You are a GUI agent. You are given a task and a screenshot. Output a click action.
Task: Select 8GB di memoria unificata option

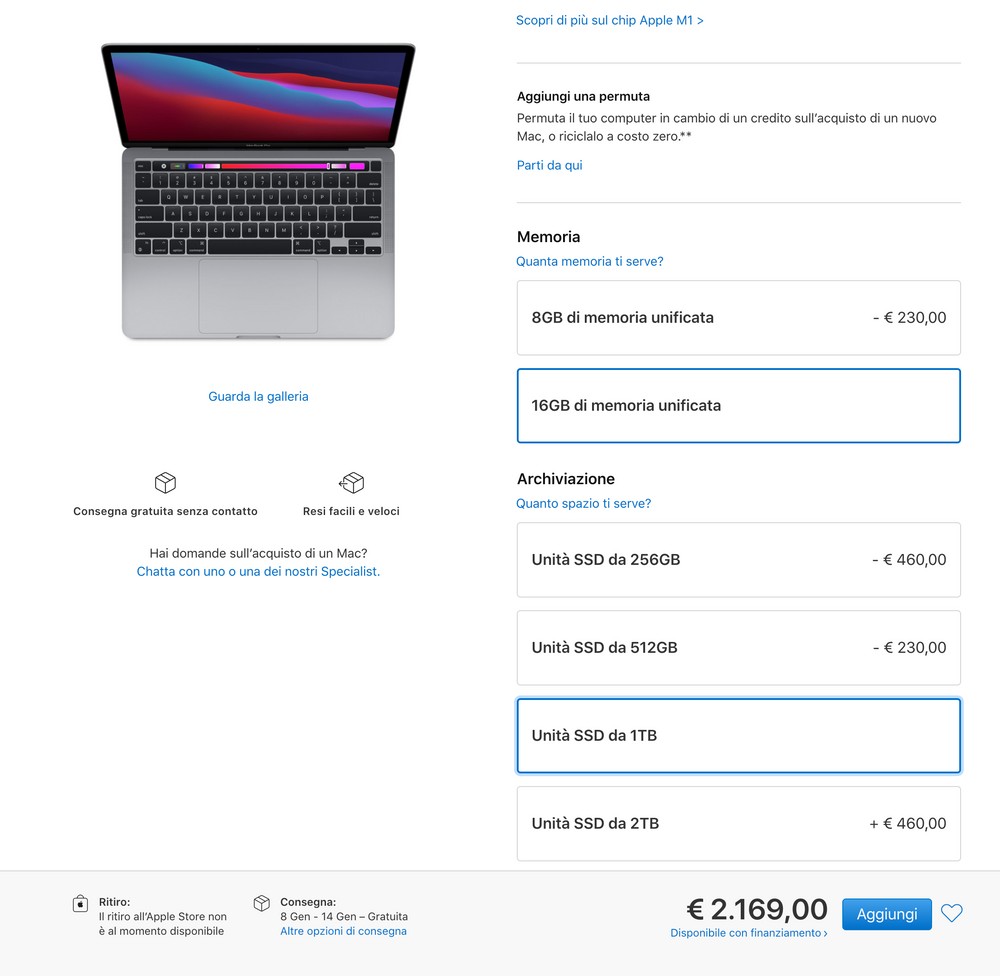pos(739,318)
